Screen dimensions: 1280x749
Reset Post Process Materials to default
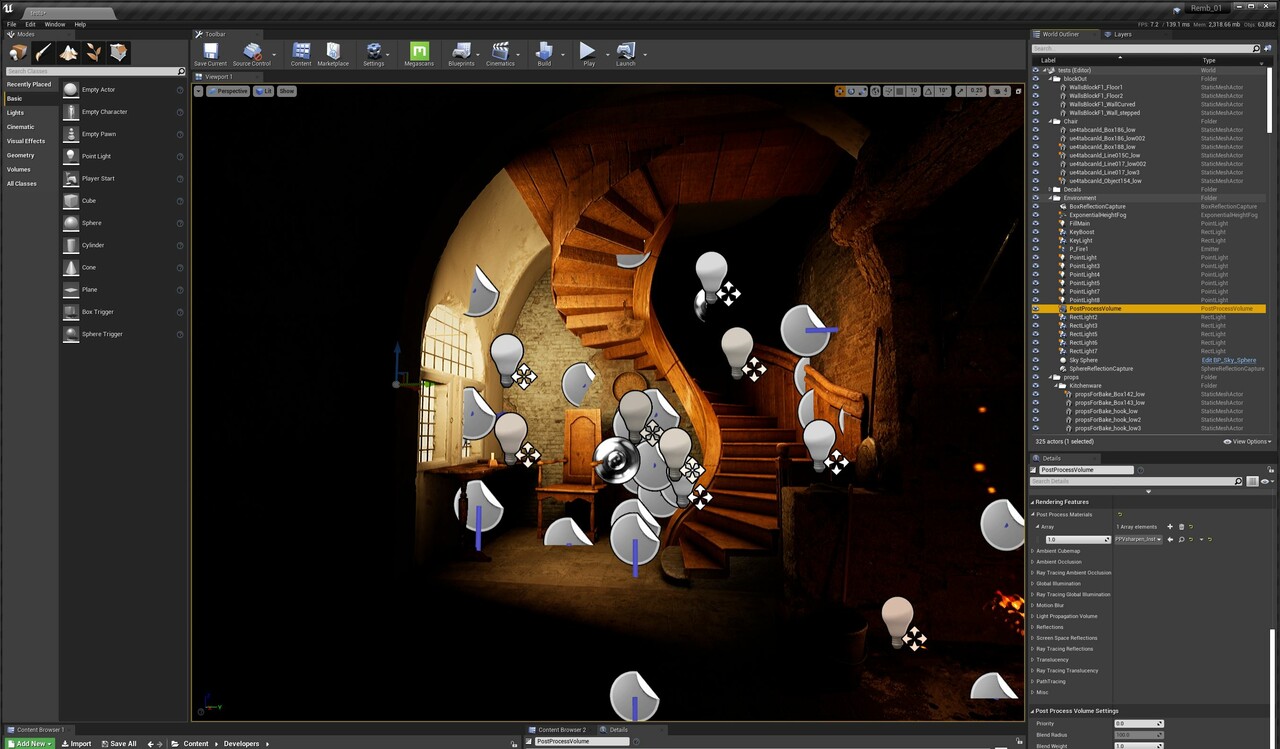coord(1120,515)
